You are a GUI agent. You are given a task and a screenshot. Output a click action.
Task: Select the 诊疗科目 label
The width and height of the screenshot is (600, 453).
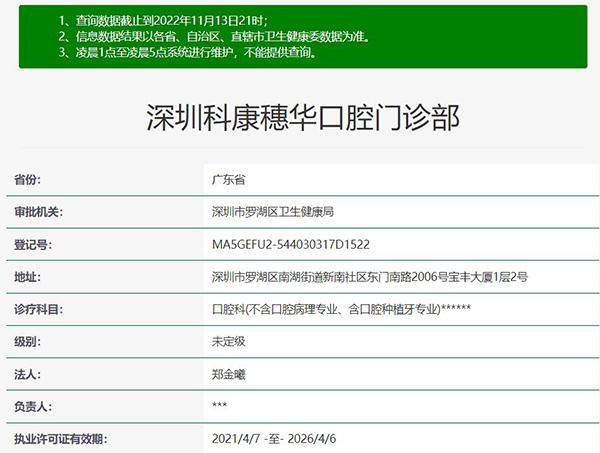coord(38,309)
